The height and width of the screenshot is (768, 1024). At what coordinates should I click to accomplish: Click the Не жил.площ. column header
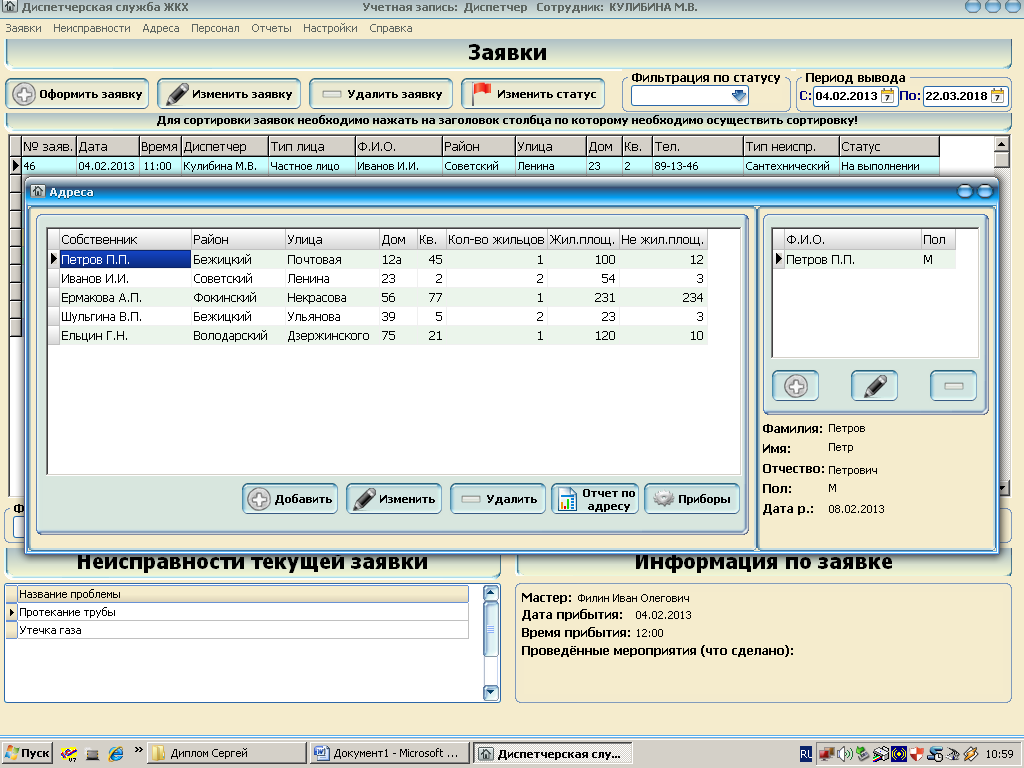pyautogui.click(x=663, y=240)
